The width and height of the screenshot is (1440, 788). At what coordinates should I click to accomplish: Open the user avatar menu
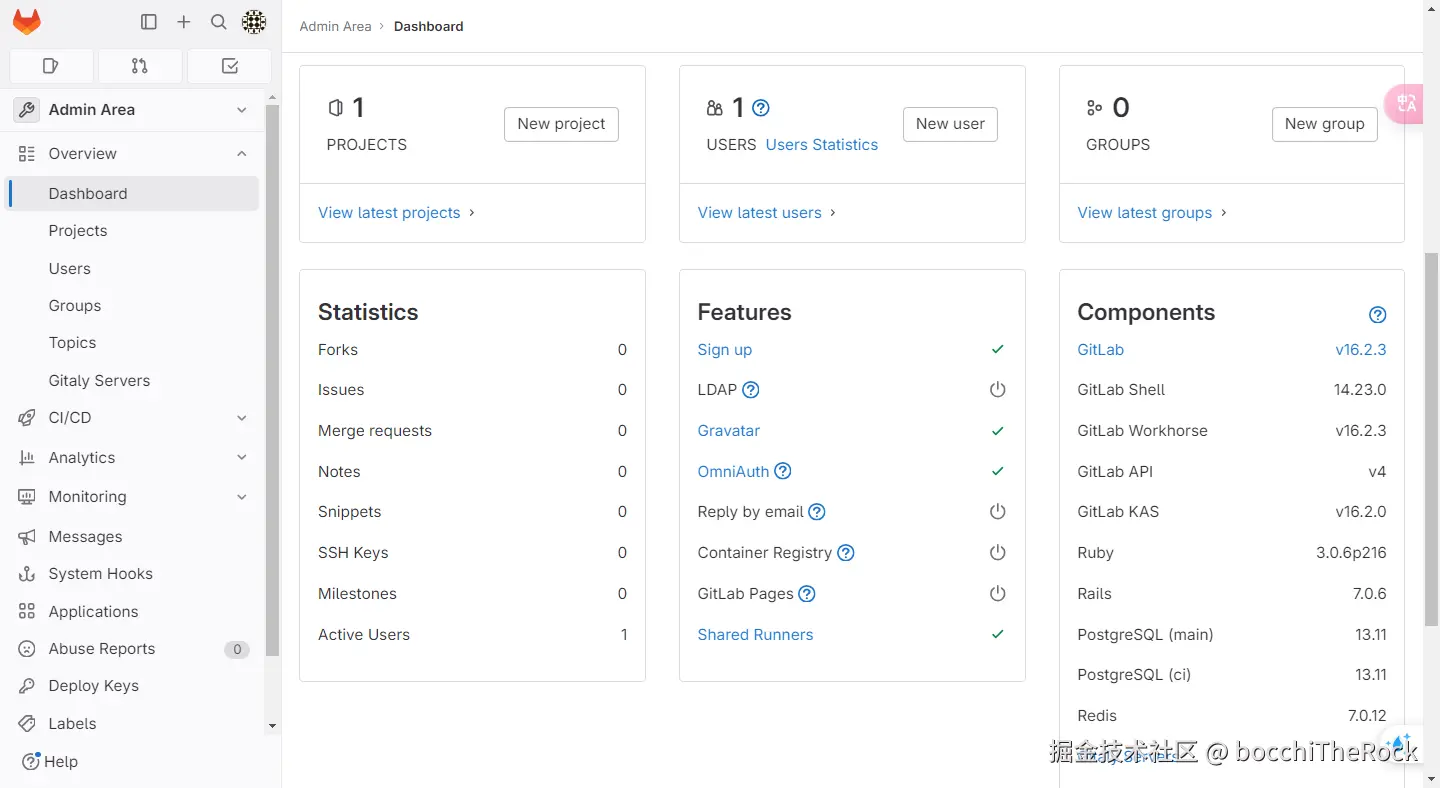[x=254, y=22]
